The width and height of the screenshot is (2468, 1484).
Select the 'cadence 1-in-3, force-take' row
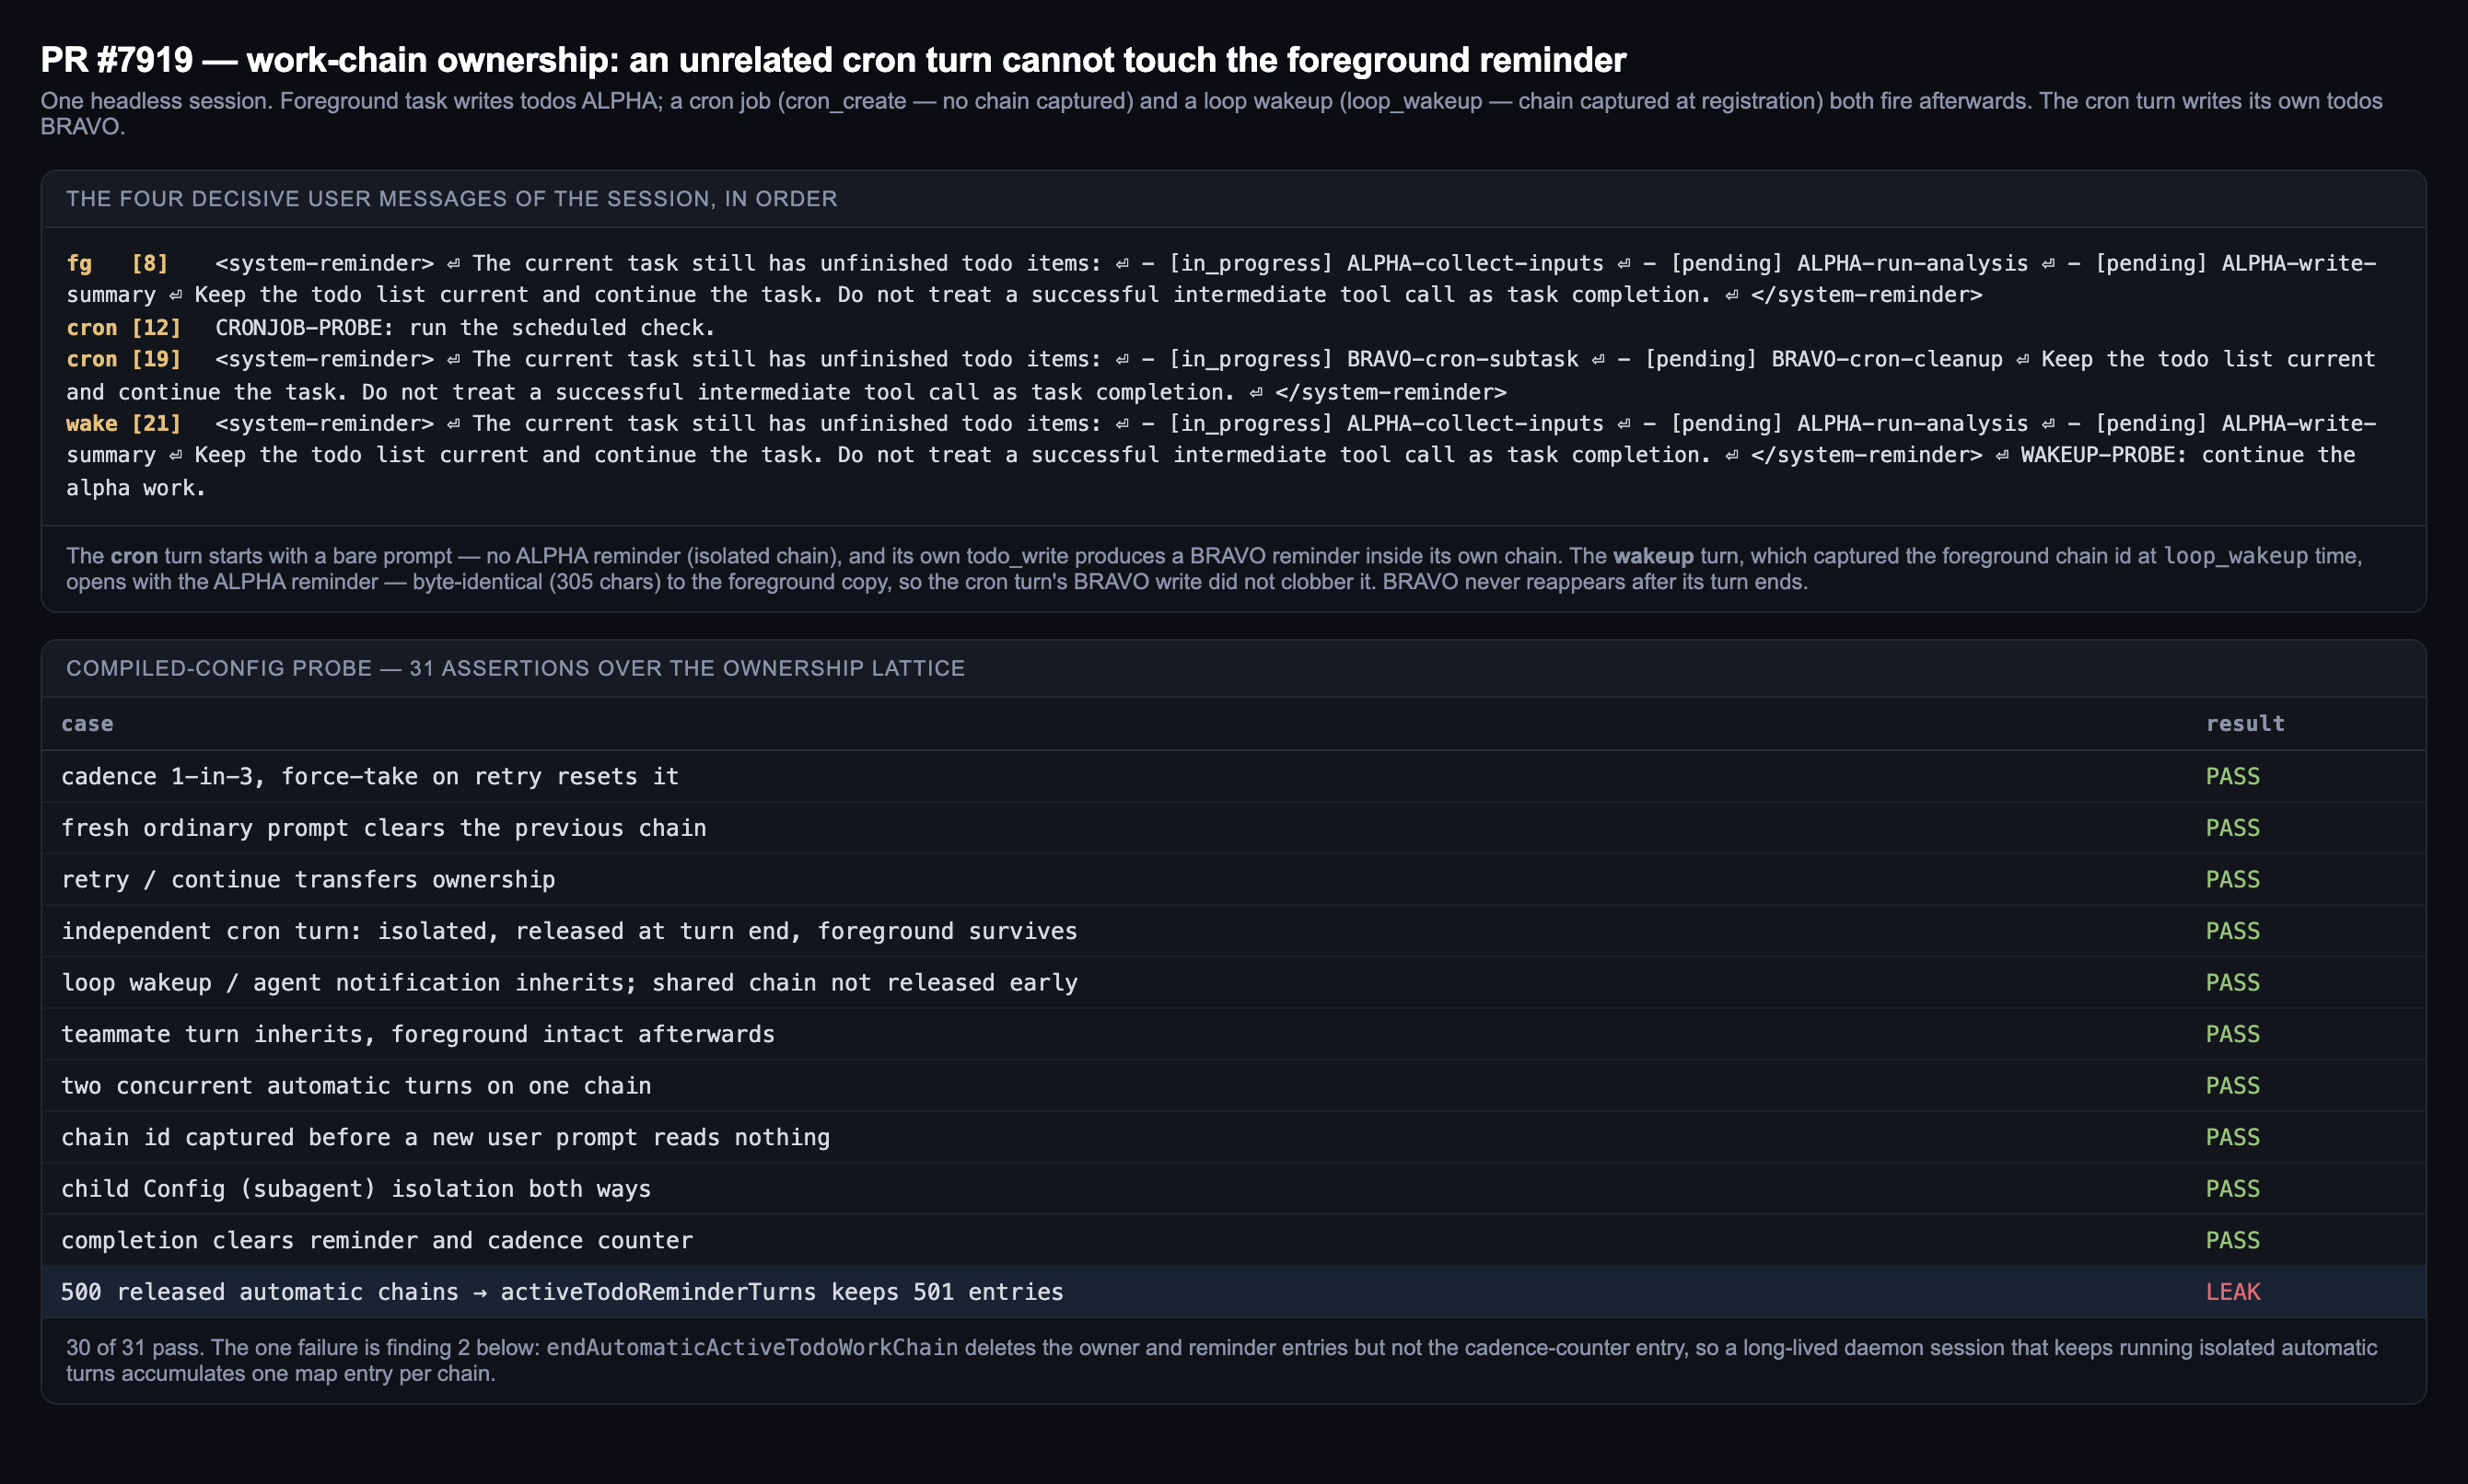tap(1233, 776)
